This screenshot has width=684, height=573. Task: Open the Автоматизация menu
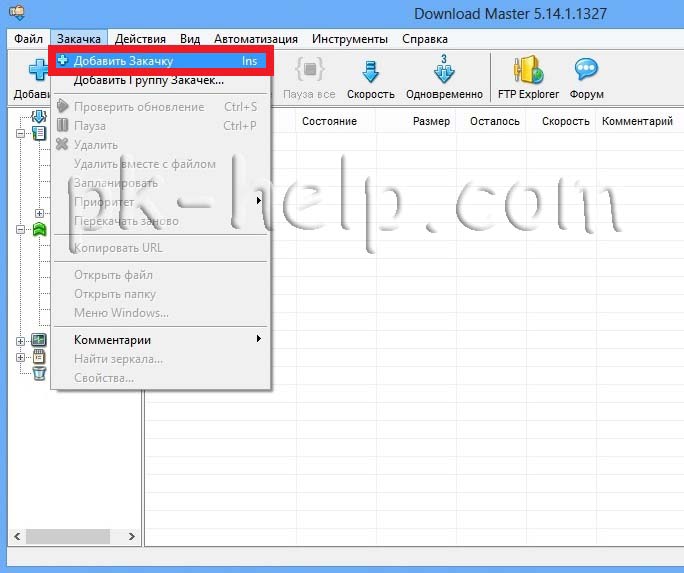pyautogui.click(x=256, y=39)
